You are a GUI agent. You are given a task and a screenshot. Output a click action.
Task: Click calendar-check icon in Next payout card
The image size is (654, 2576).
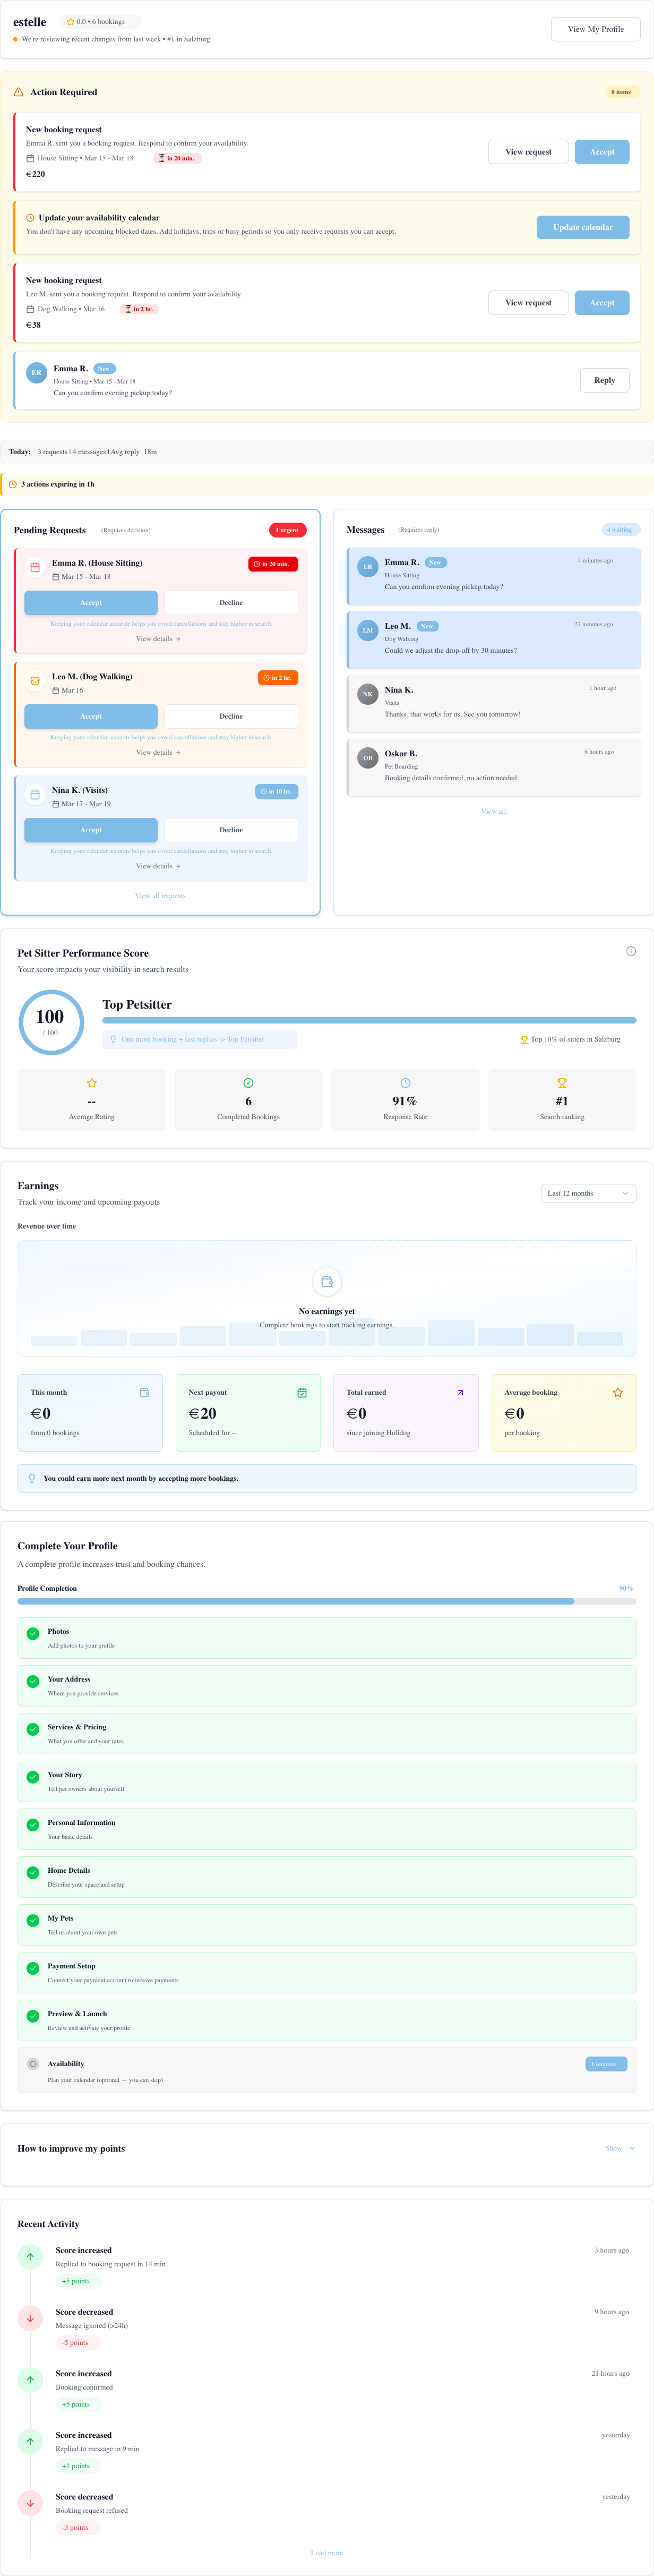(302, 1393)
